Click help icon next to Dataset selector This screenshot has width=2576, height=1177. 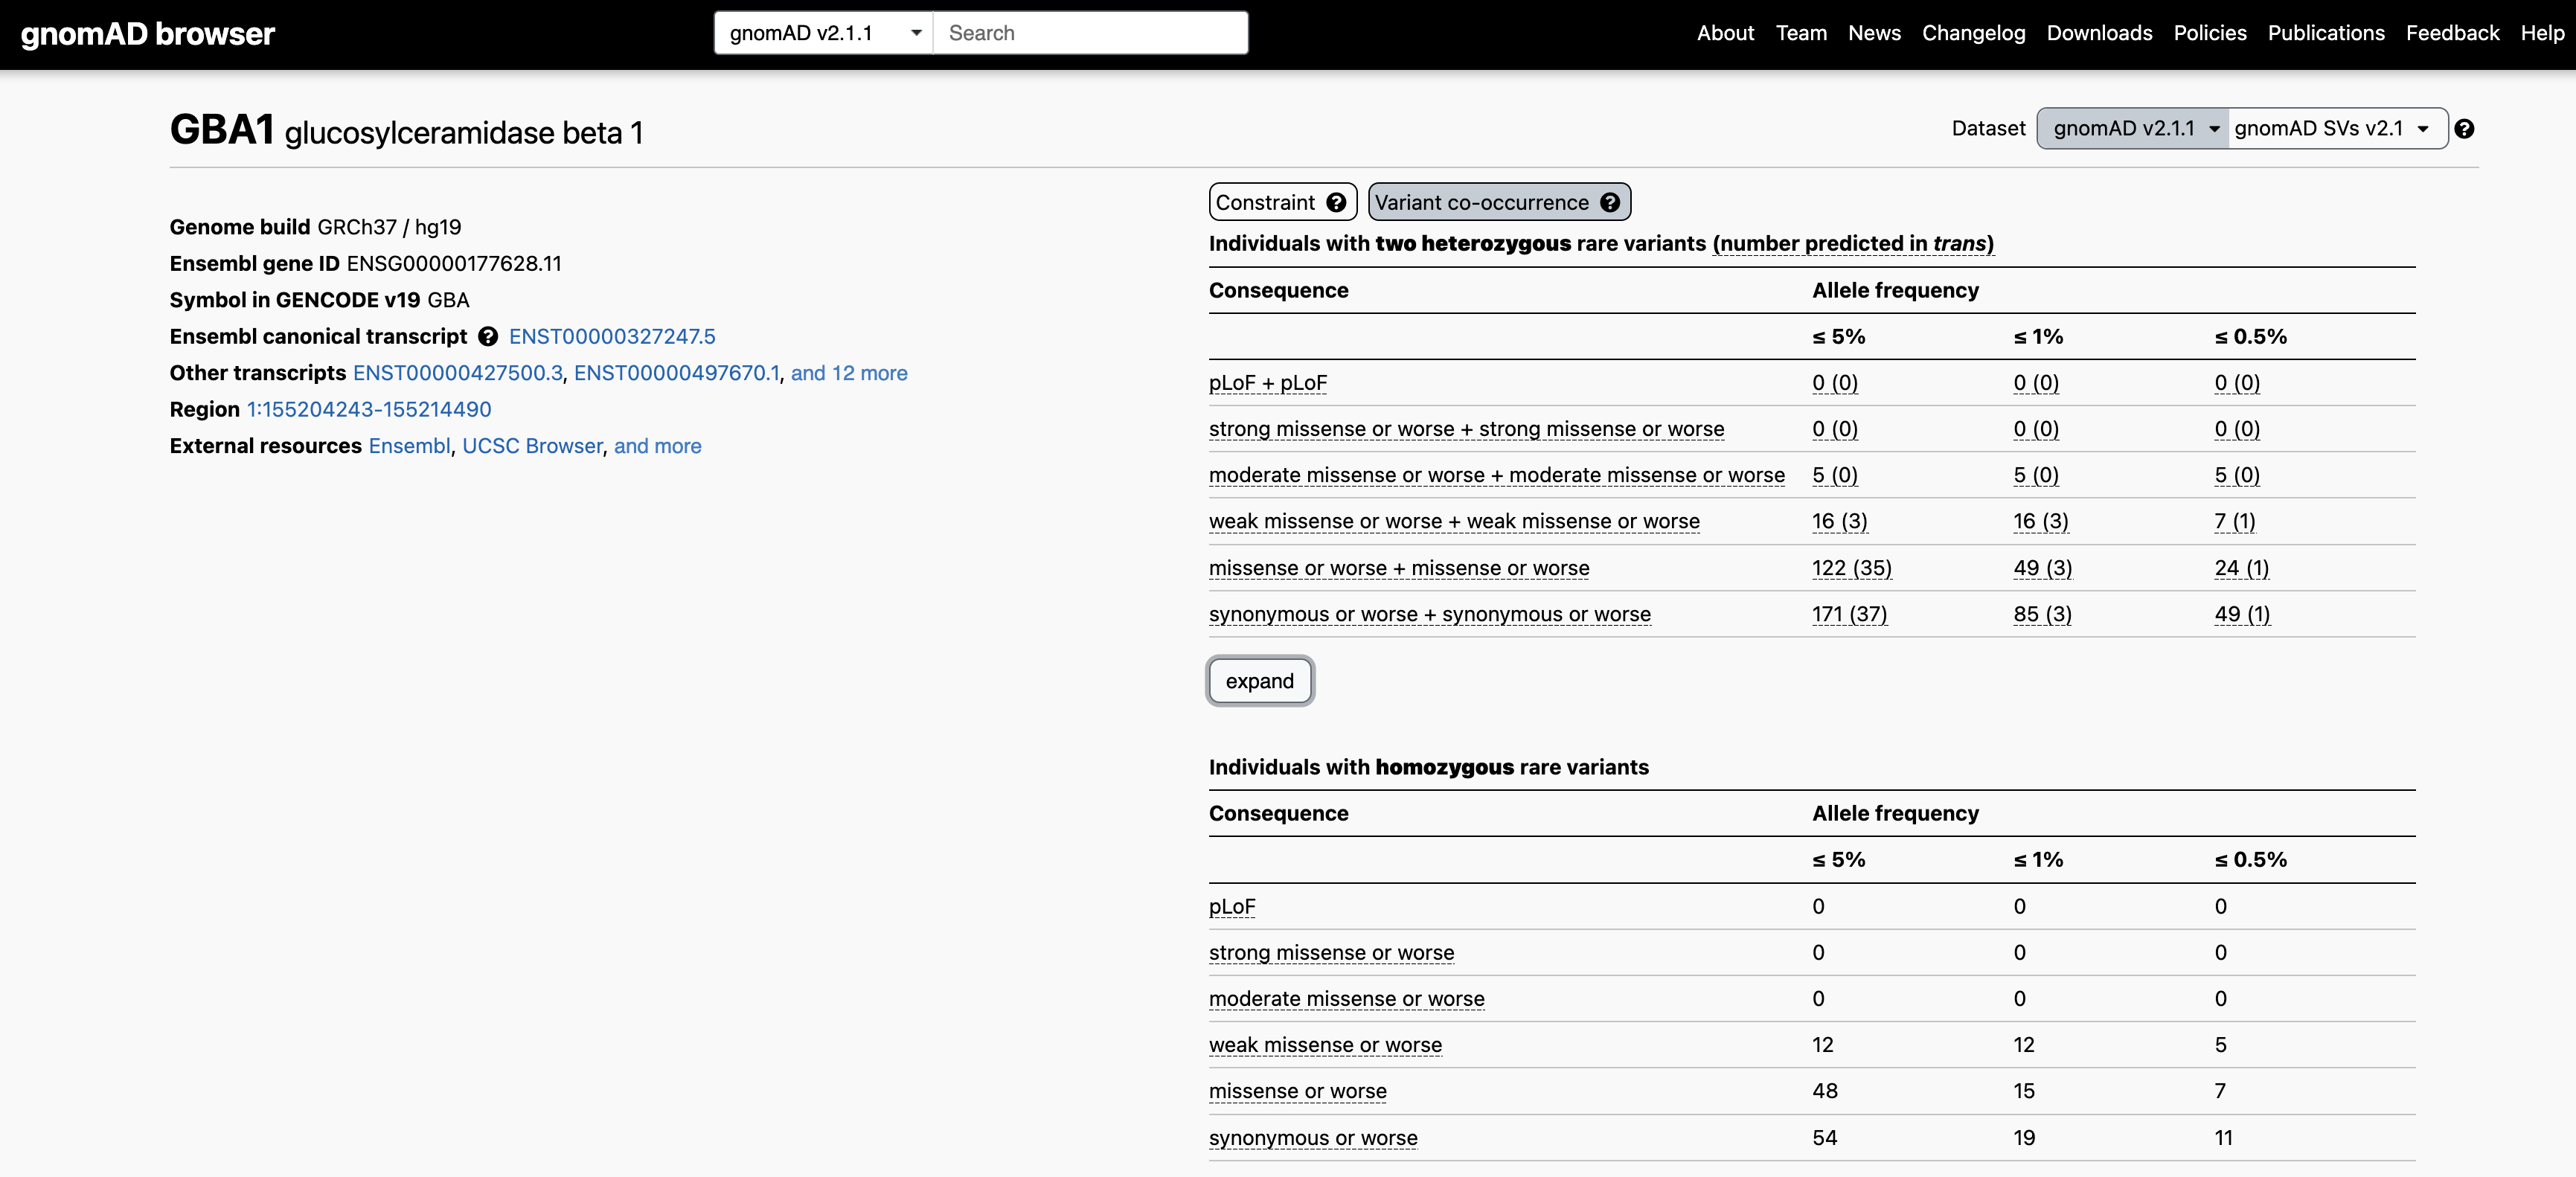2464,129
